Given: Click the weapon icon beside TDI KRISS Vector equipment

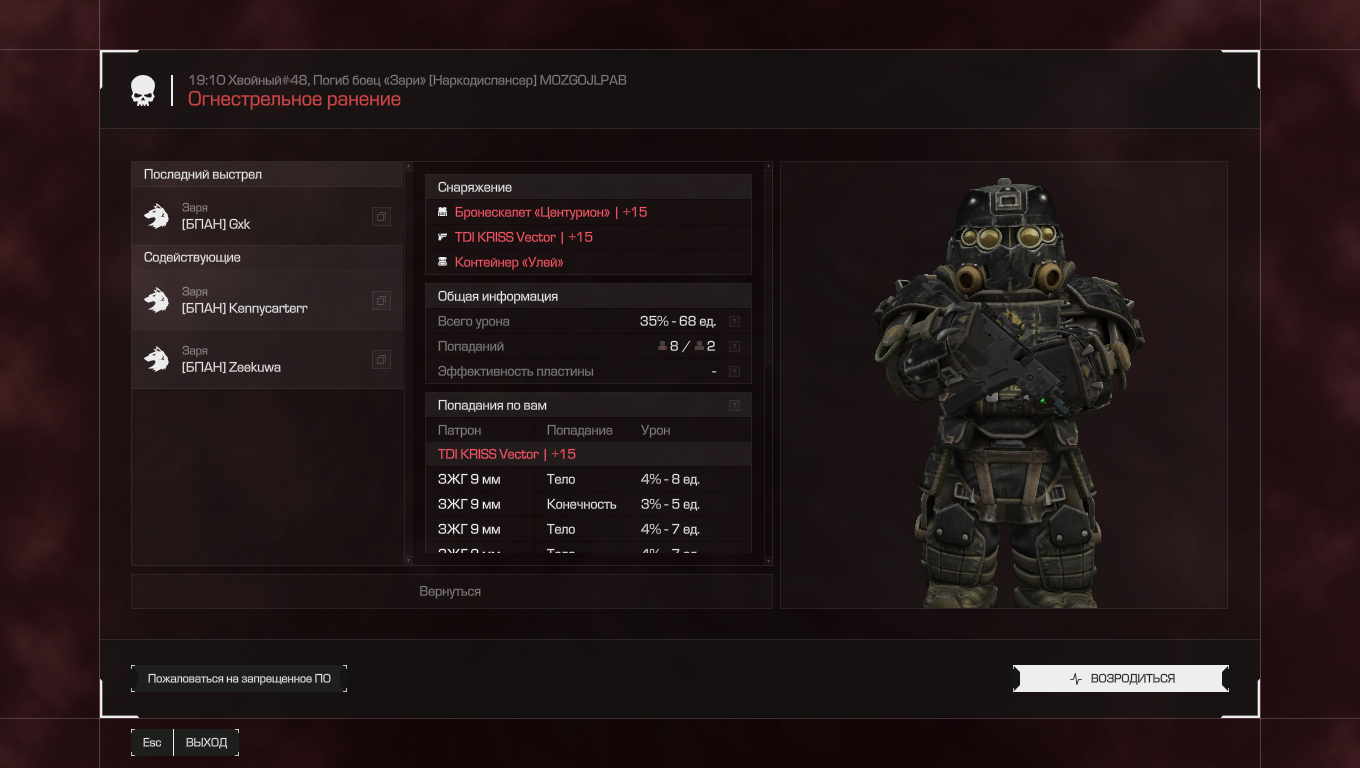Looking at the screenshot, I should point(443,237).
